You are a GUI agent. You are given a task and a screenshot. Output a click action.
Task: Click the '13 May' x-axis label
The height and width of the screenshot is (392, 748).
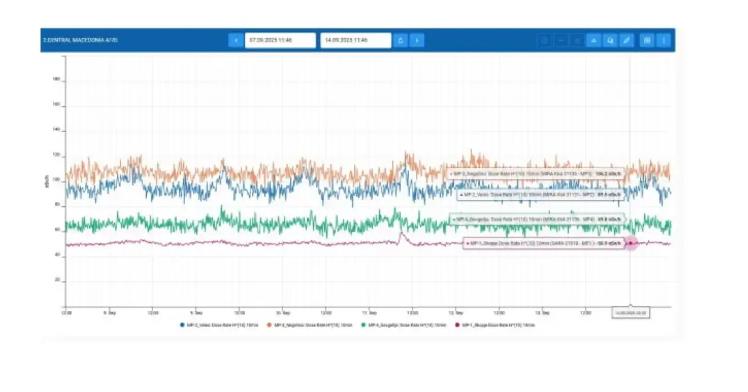tap(542, 313)
